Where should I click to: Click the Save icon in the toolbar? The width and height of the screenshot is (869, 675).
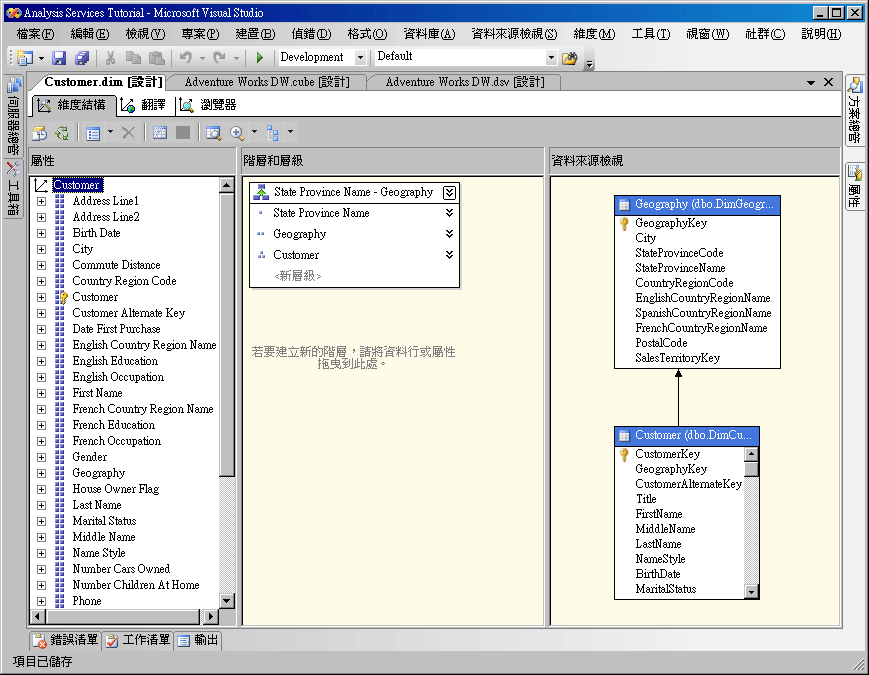click(x=59, y=58)
